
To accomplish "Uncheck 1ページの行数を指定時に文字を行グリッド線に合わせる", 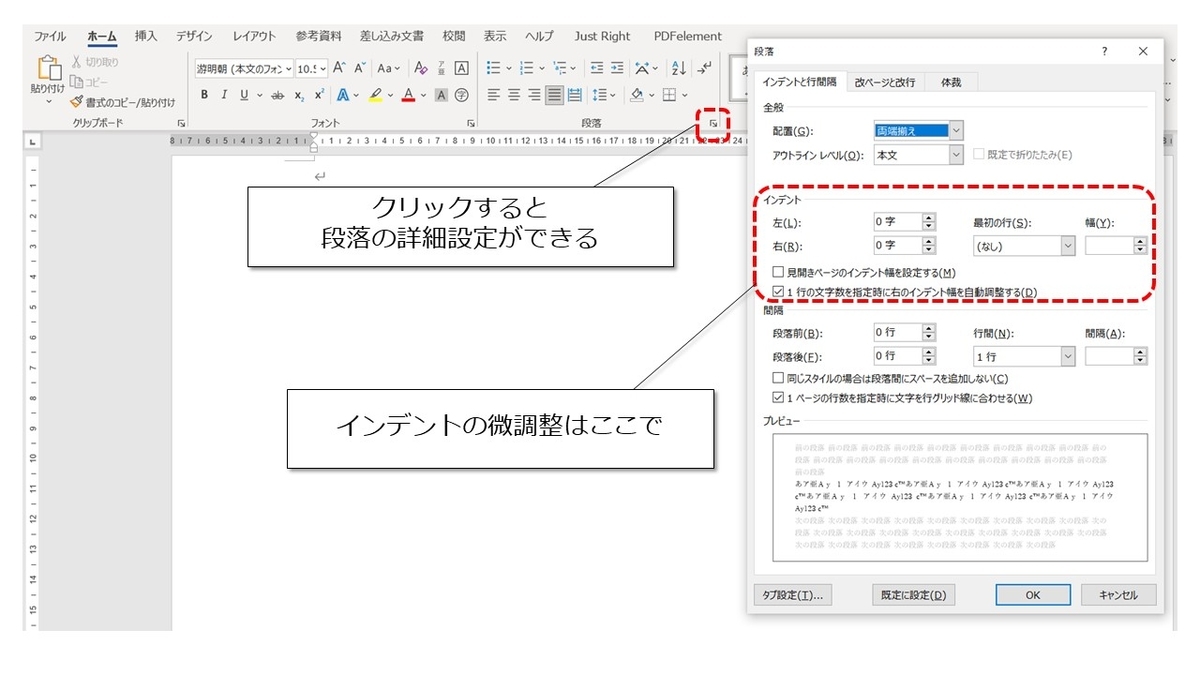I will coord(779,398).
